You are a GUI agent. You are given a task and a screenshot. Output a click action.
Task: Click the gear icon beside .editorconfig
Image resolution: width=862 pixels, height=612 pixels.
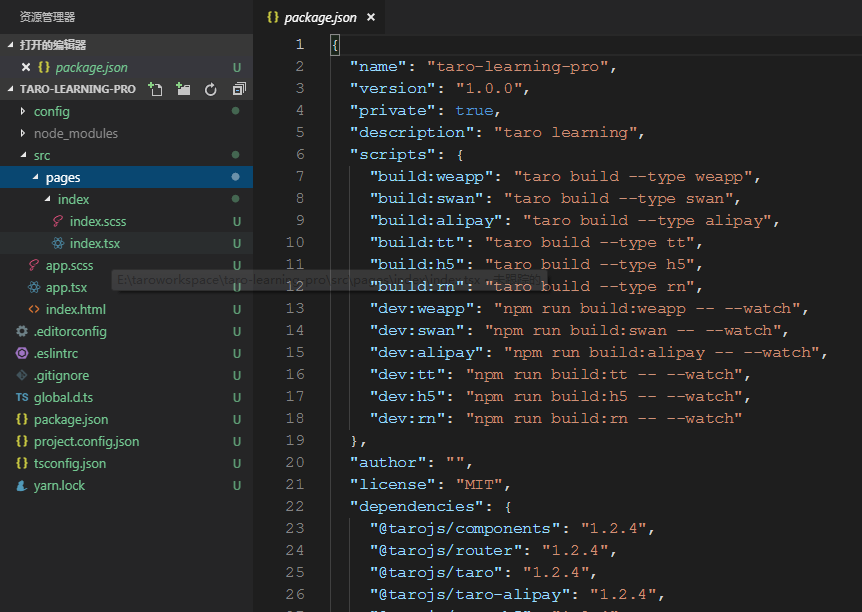[x=22, y=331]
